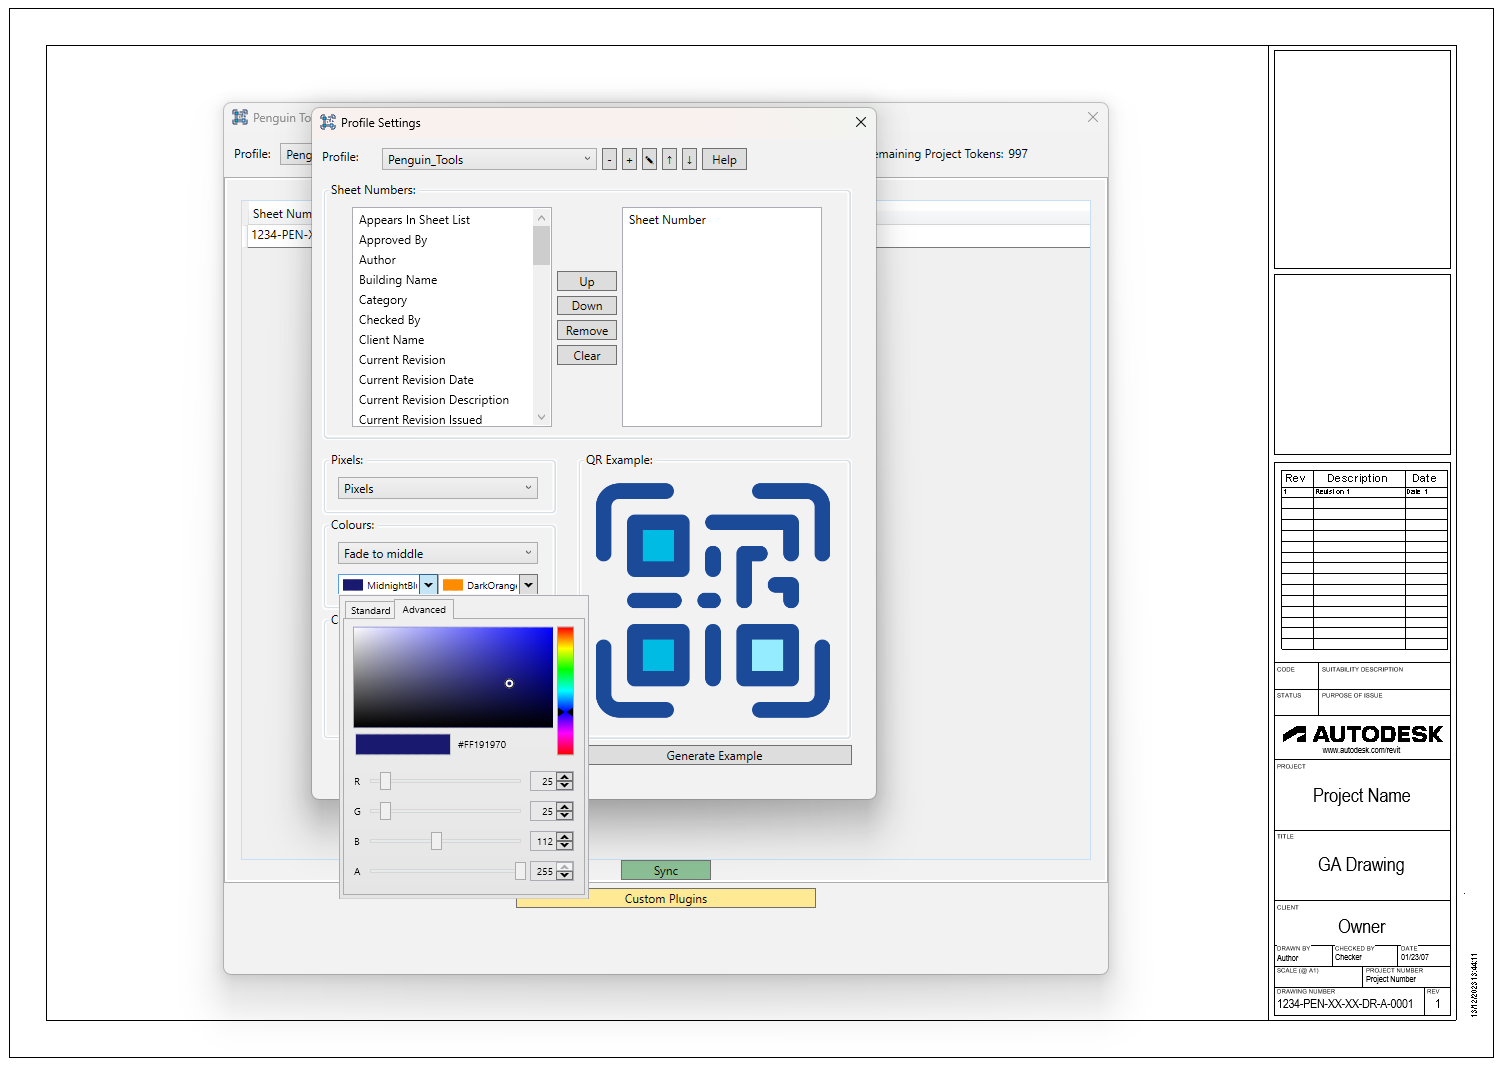1507x1068 pixels.
Task: Expand the Pixels dropdown
Action: coord(438,489)
